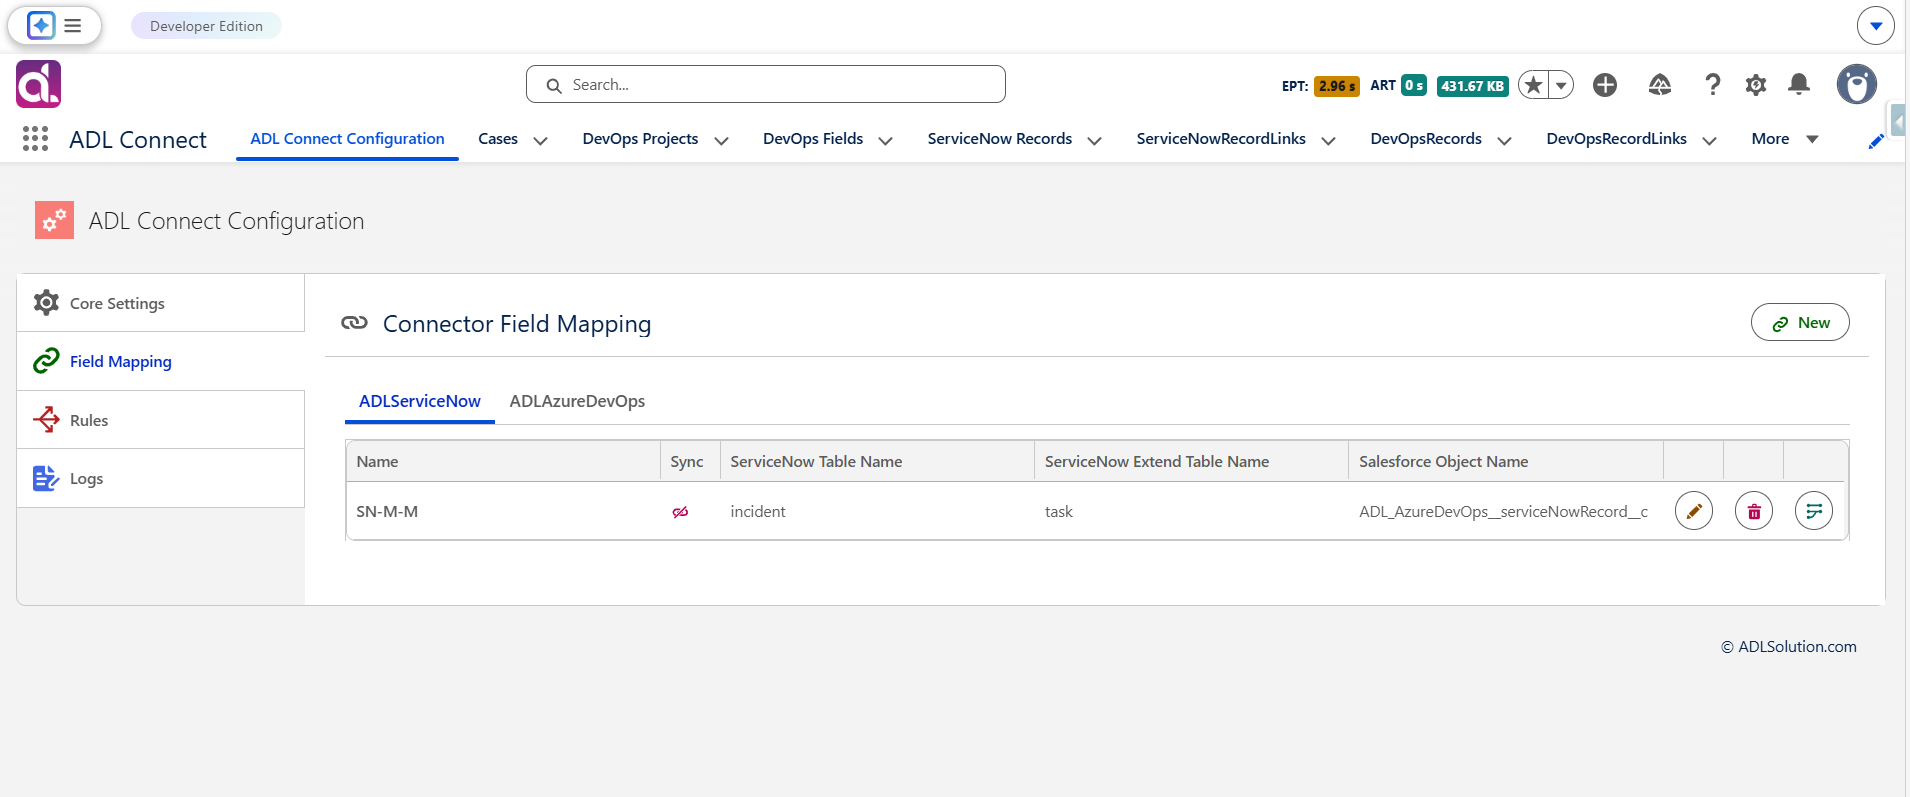This screenshot has width=1910, height=797.
Task: Open the help question mark menu
Action: click(1712, 85)
